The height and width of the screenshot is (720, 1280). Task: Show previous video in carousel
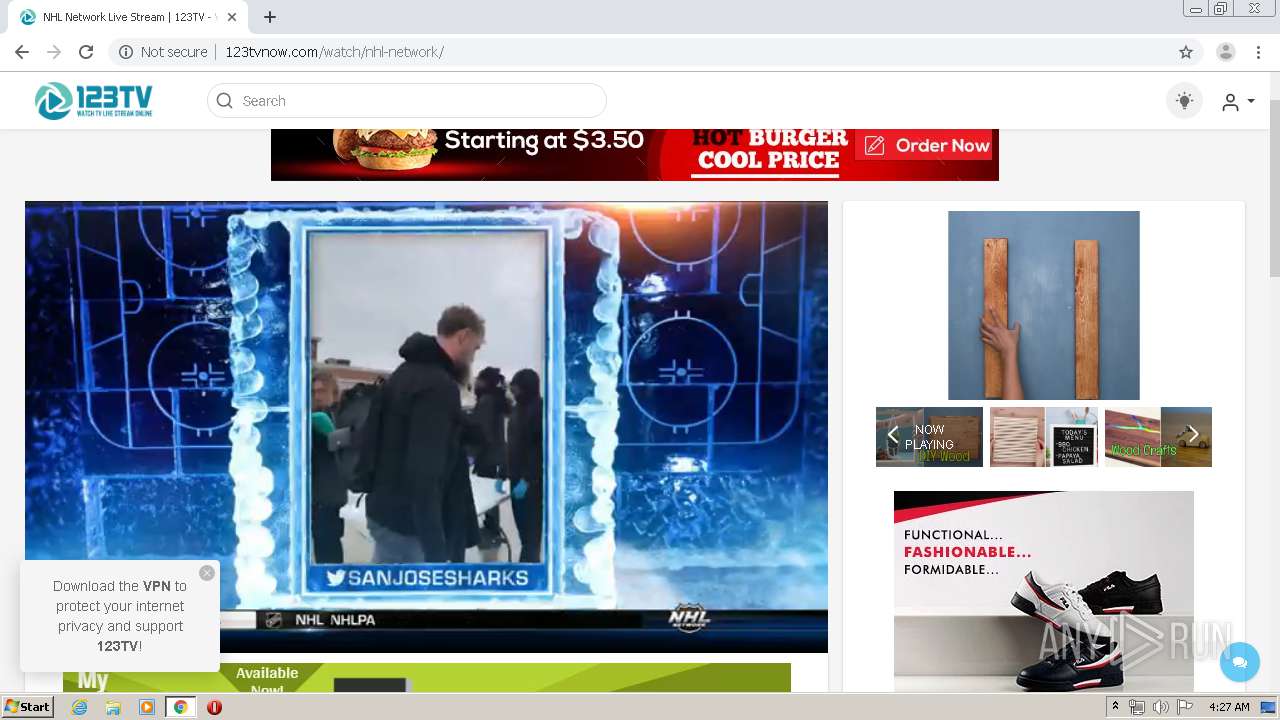click(x=893, y=435)
